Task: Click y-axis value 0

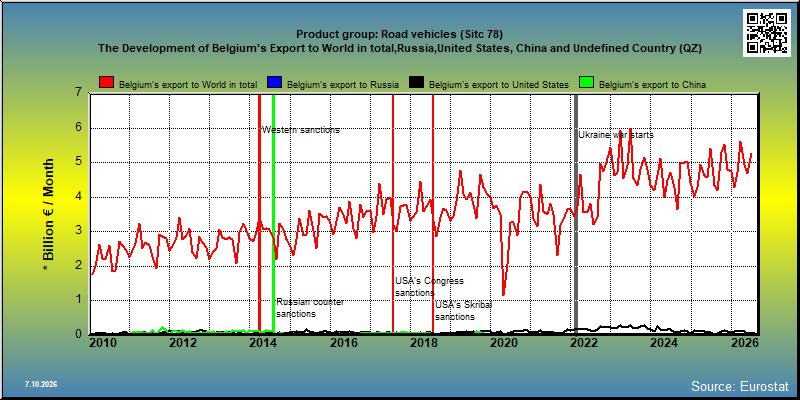Action: coord(79,334)
